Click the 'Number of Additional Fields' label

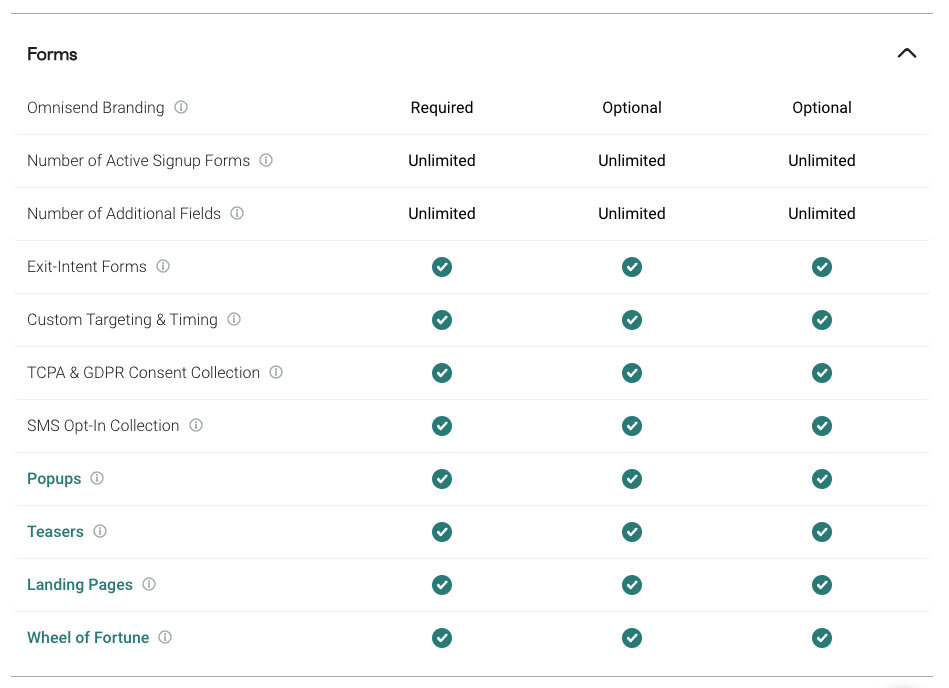(x=124, y=214)
